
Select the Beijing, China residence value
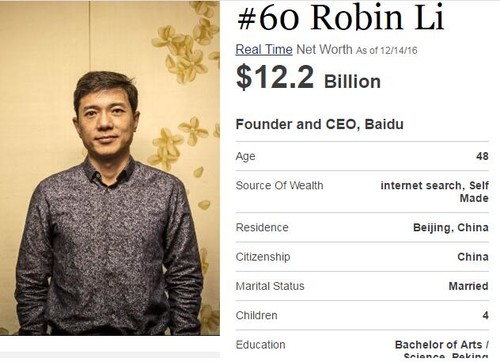[x=451, y=228]
